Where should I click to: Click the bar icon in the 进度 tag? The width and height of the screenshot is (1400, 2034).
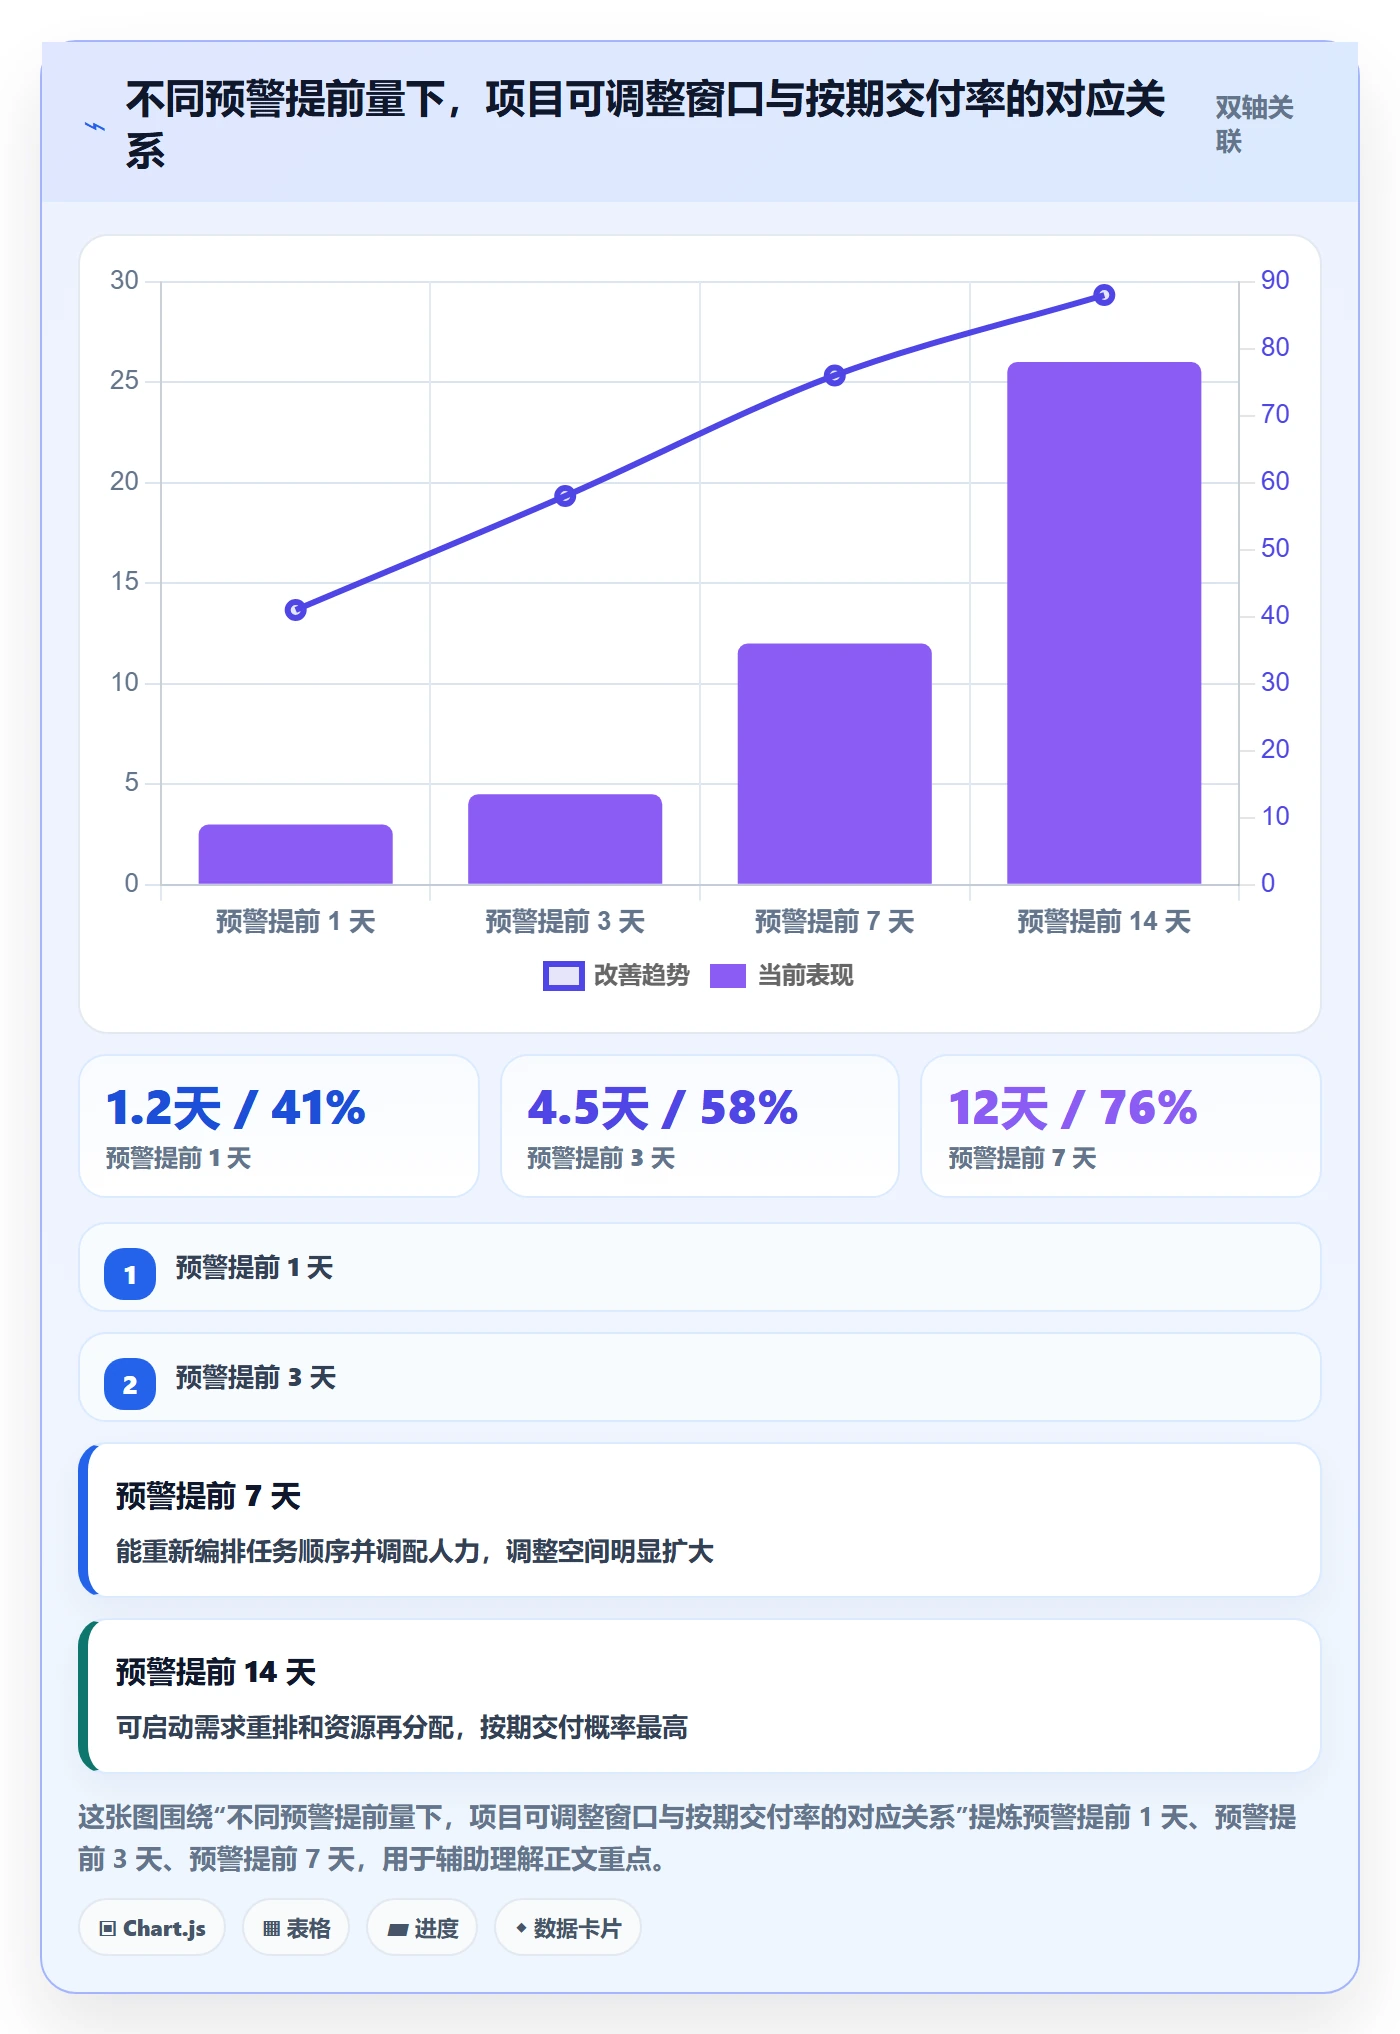pos(398,1930)
